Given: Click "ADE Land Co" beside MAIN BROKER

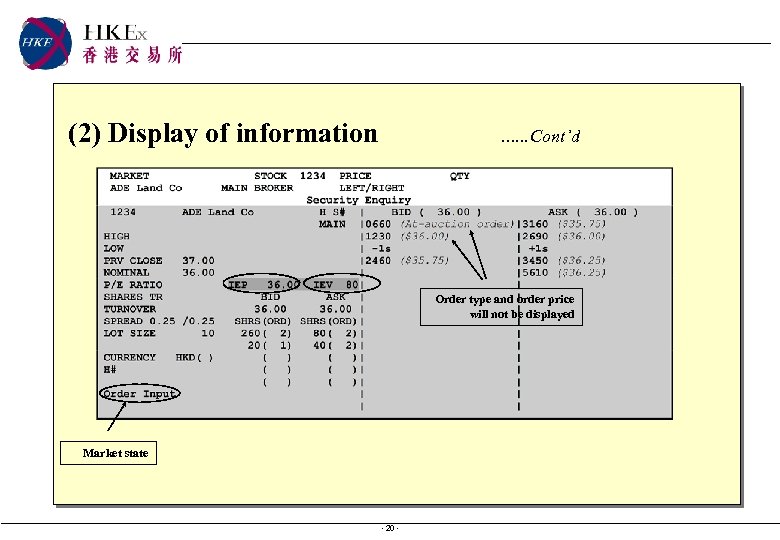Looking at the screenshot, I should point(146,188).
